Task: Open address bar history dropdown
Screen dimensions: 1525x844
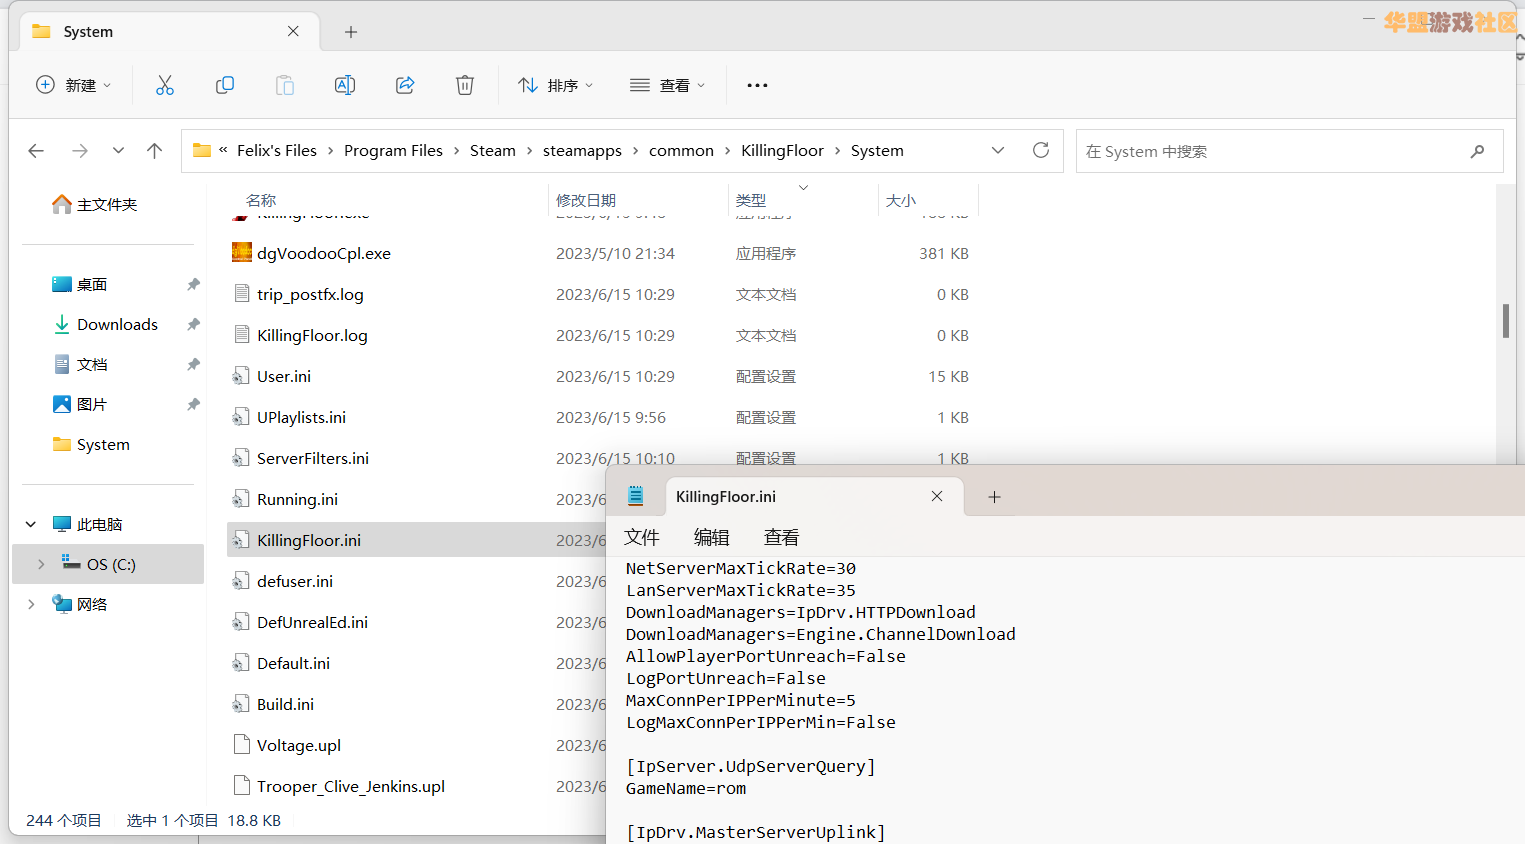Action: click(997, 150)
